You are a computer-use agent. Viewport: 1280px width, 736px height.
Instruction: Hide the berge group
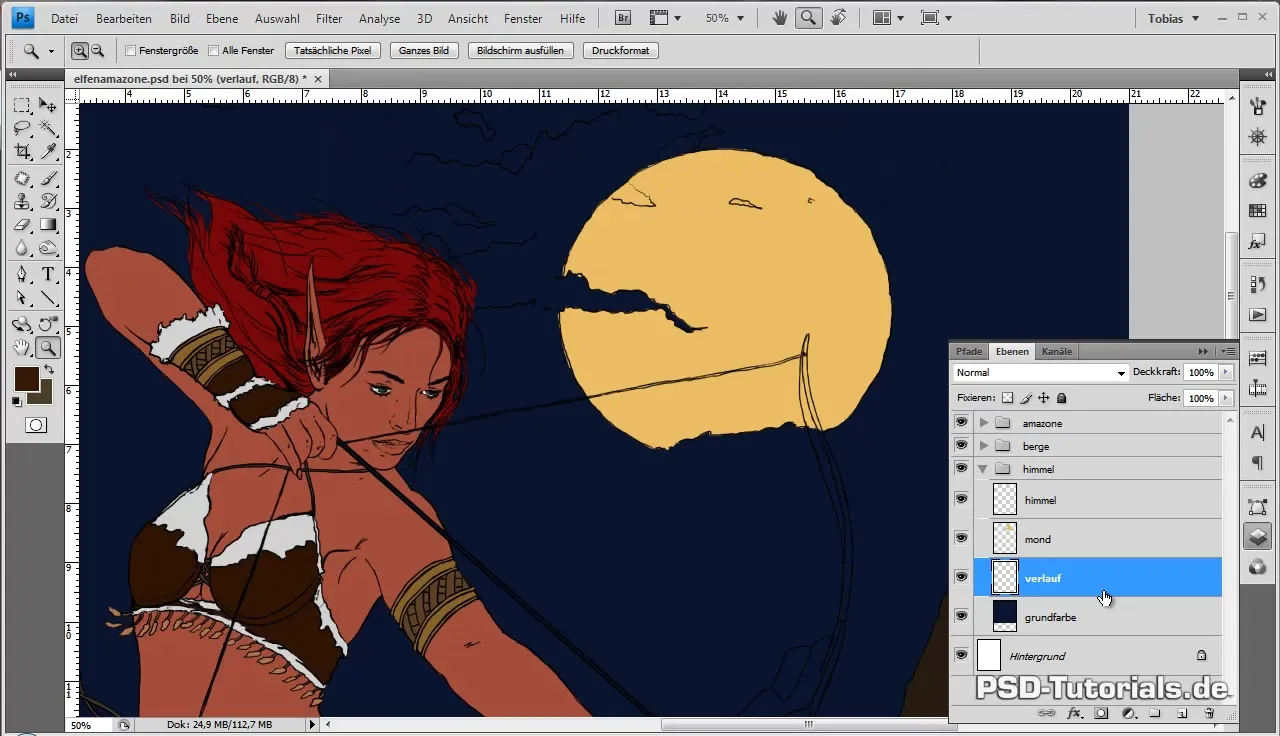tap(961, 446)
